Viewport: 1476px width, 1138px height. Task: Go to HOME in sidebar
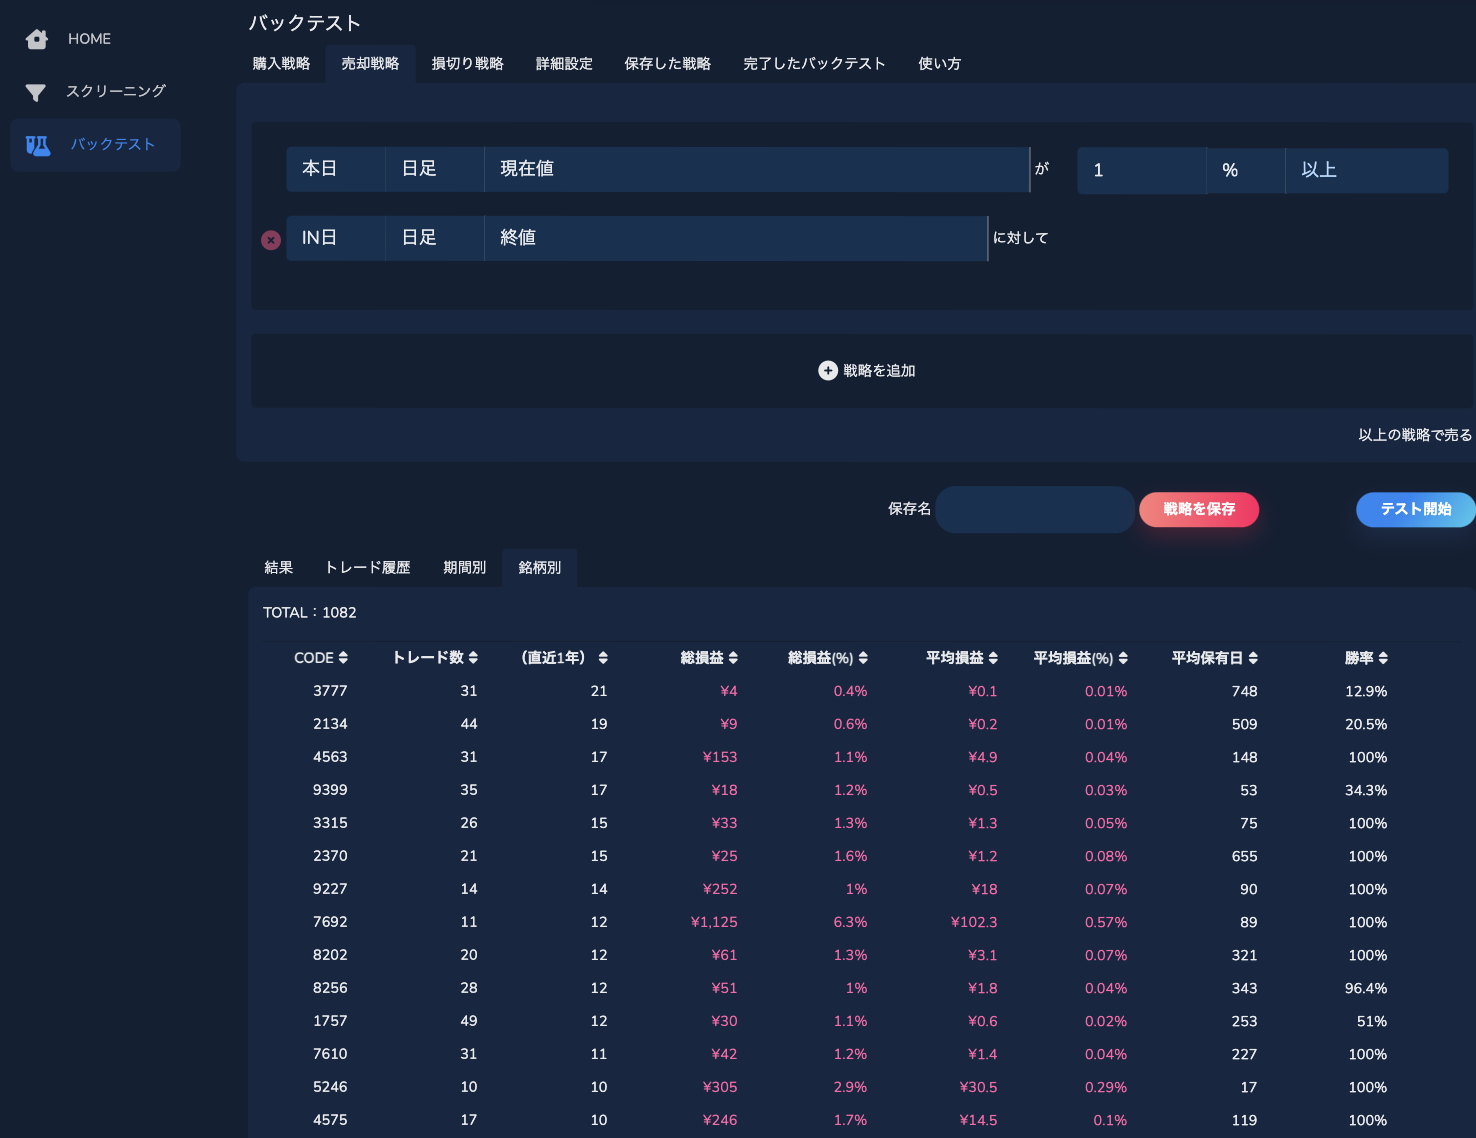(89, 39)
